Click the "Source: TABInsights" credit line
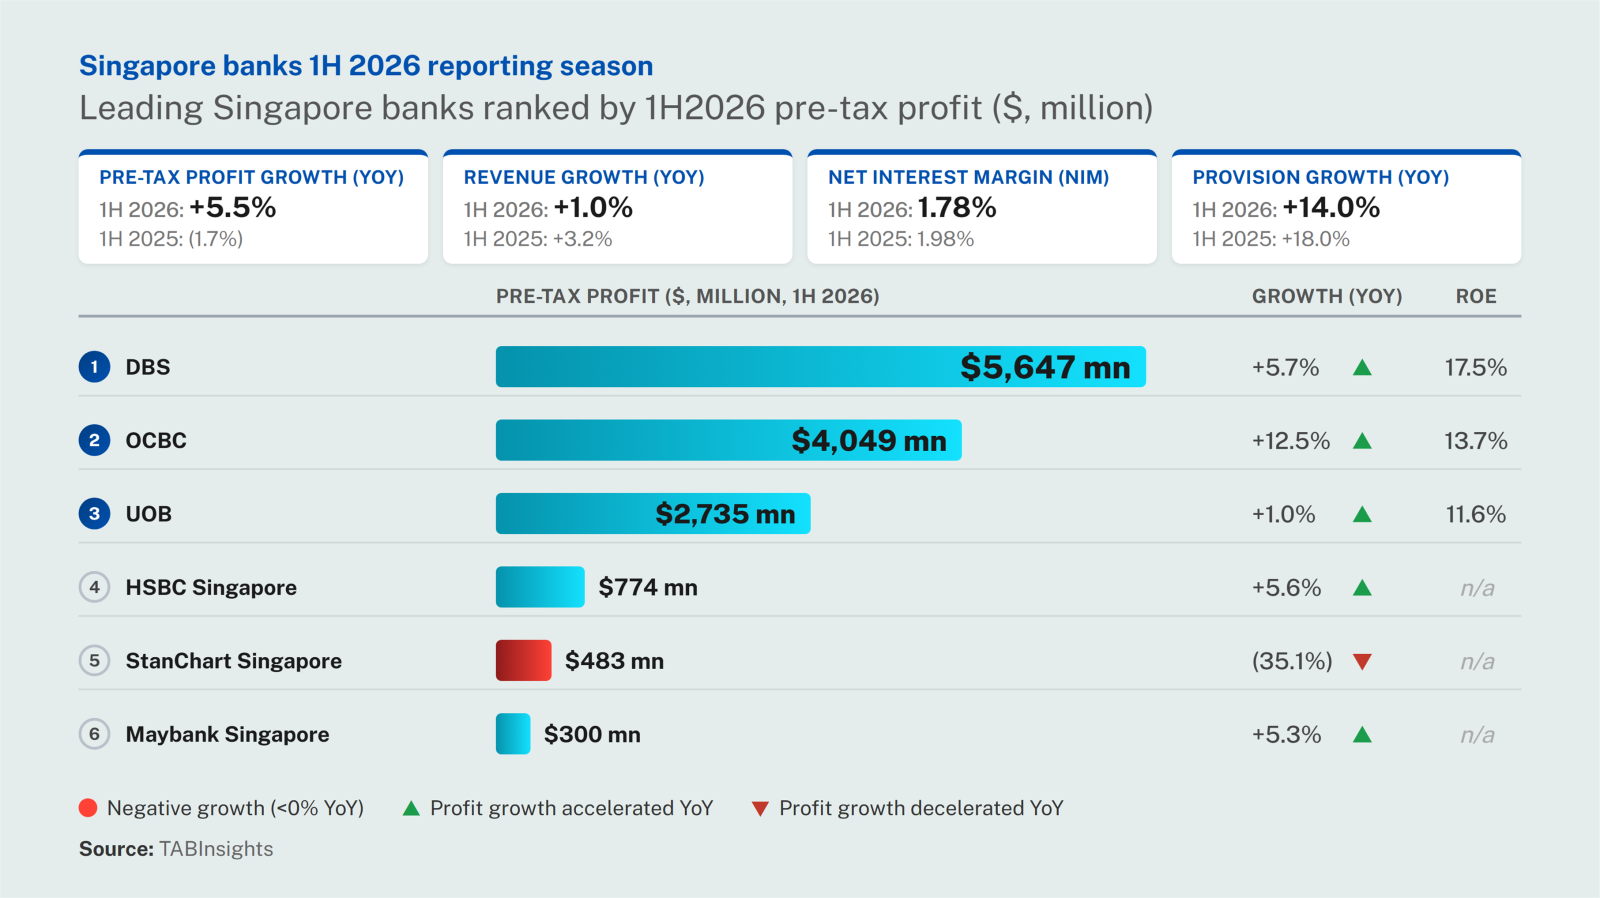The image size is (1600, 898). coord(176,849)
